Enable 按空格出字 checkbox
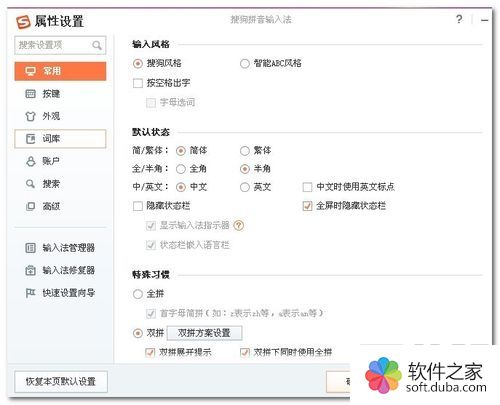The image size is (500, 405). click(x=138, y=83)
